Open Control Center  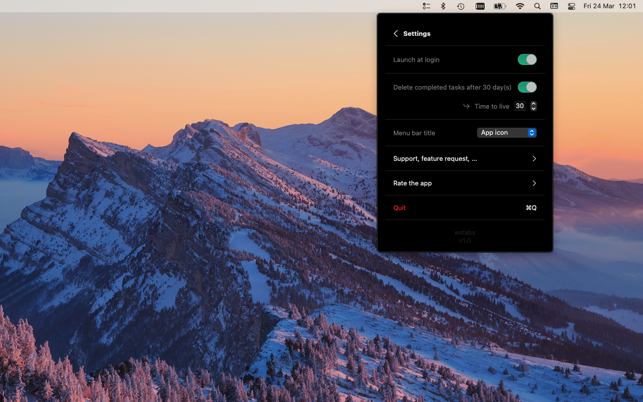(x=571, y=6)
